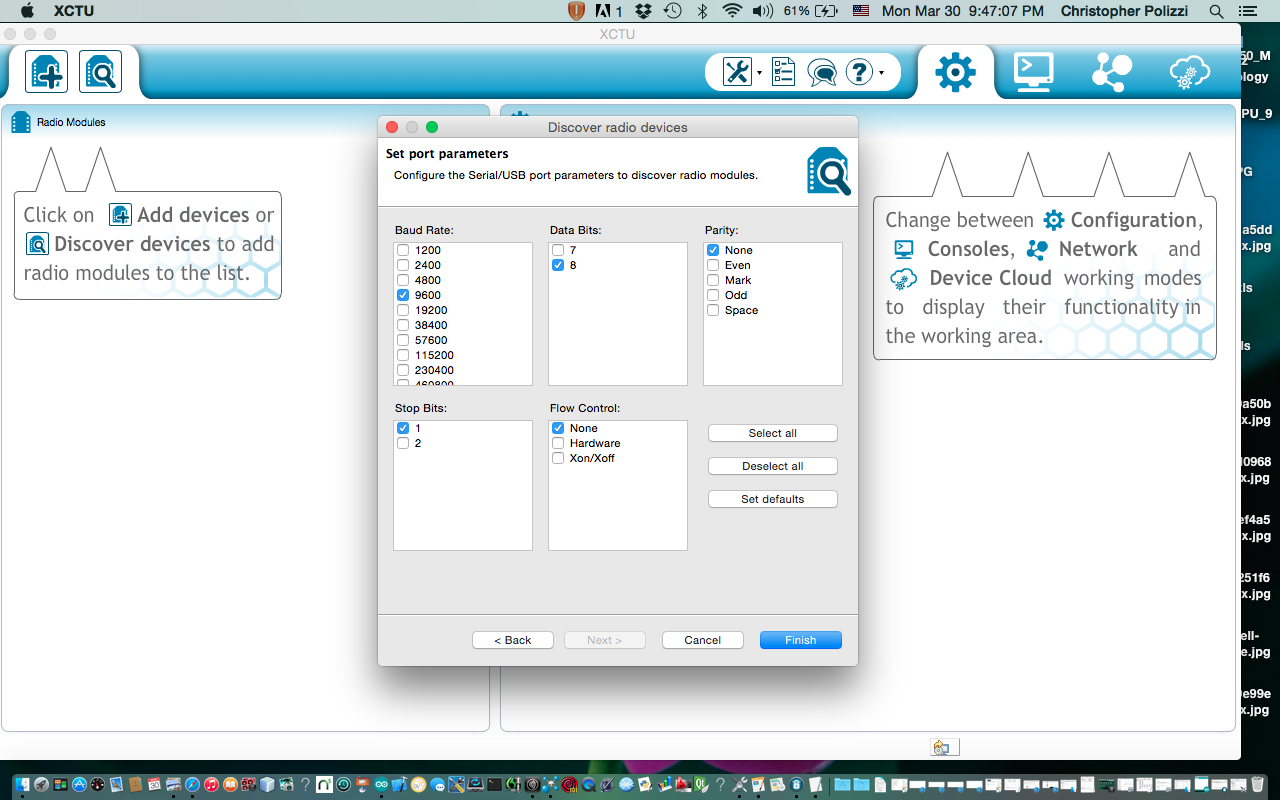Uncheck the 9600 baud rate checkbox
1280x800 pixels.
coord(403,295)
